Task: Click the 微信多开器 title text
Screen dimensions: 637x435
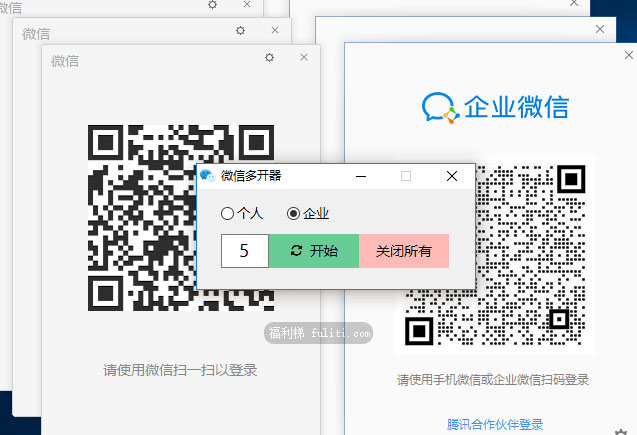Action: pos(251,176)
